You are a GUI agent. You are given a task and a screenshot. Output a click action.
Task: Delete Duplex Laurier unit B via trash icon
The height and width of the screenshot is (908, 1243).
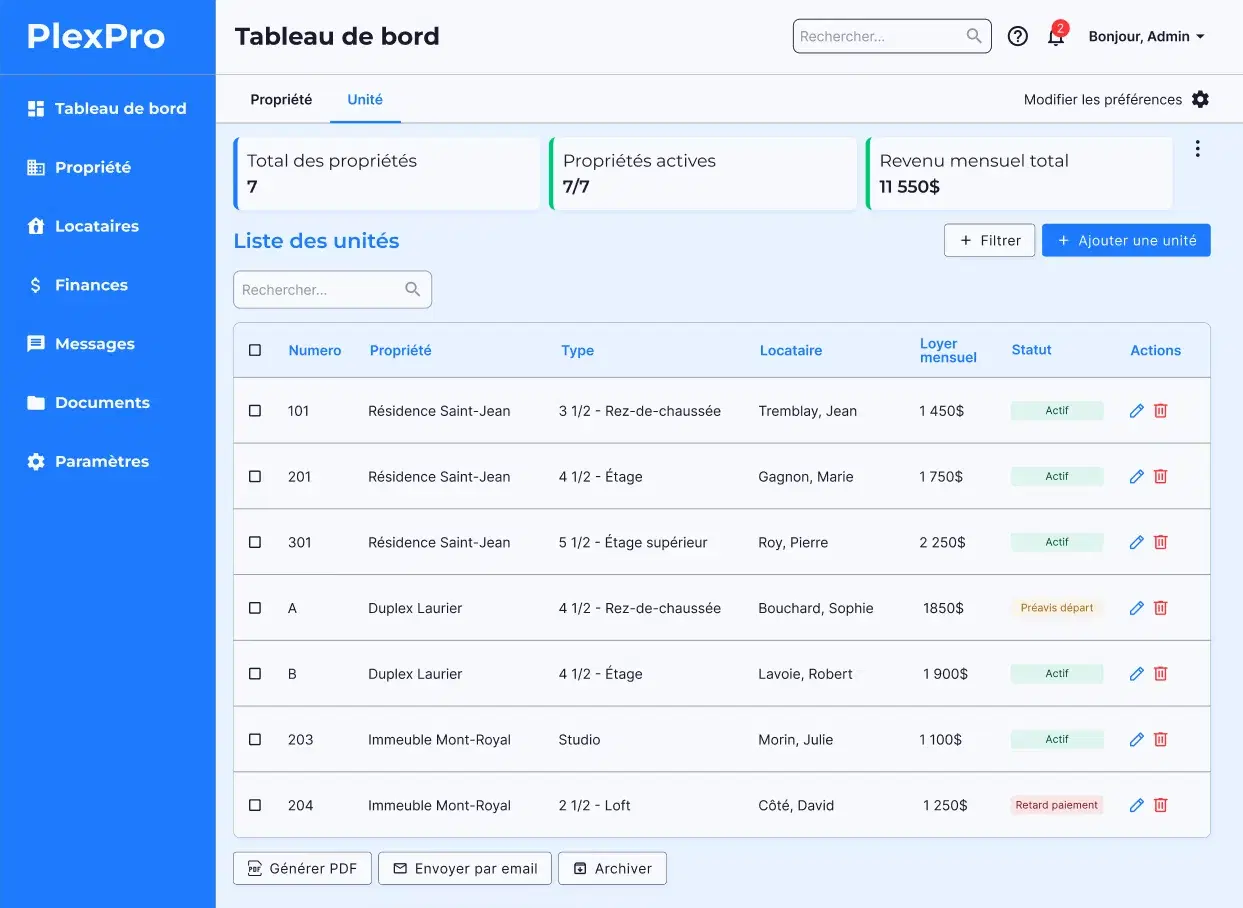(x=1160, y=674)
